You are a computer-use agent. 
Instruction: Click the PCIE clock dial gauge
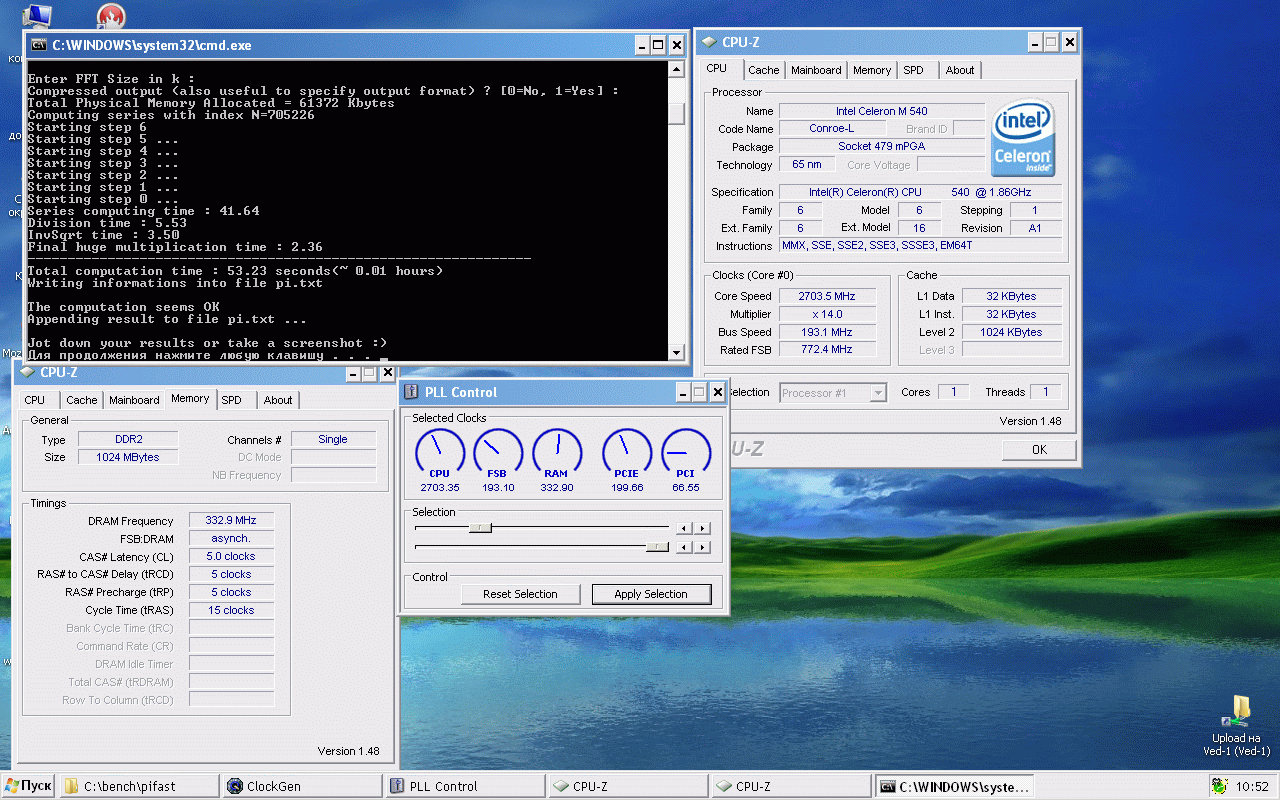click(x=626, y=455)
